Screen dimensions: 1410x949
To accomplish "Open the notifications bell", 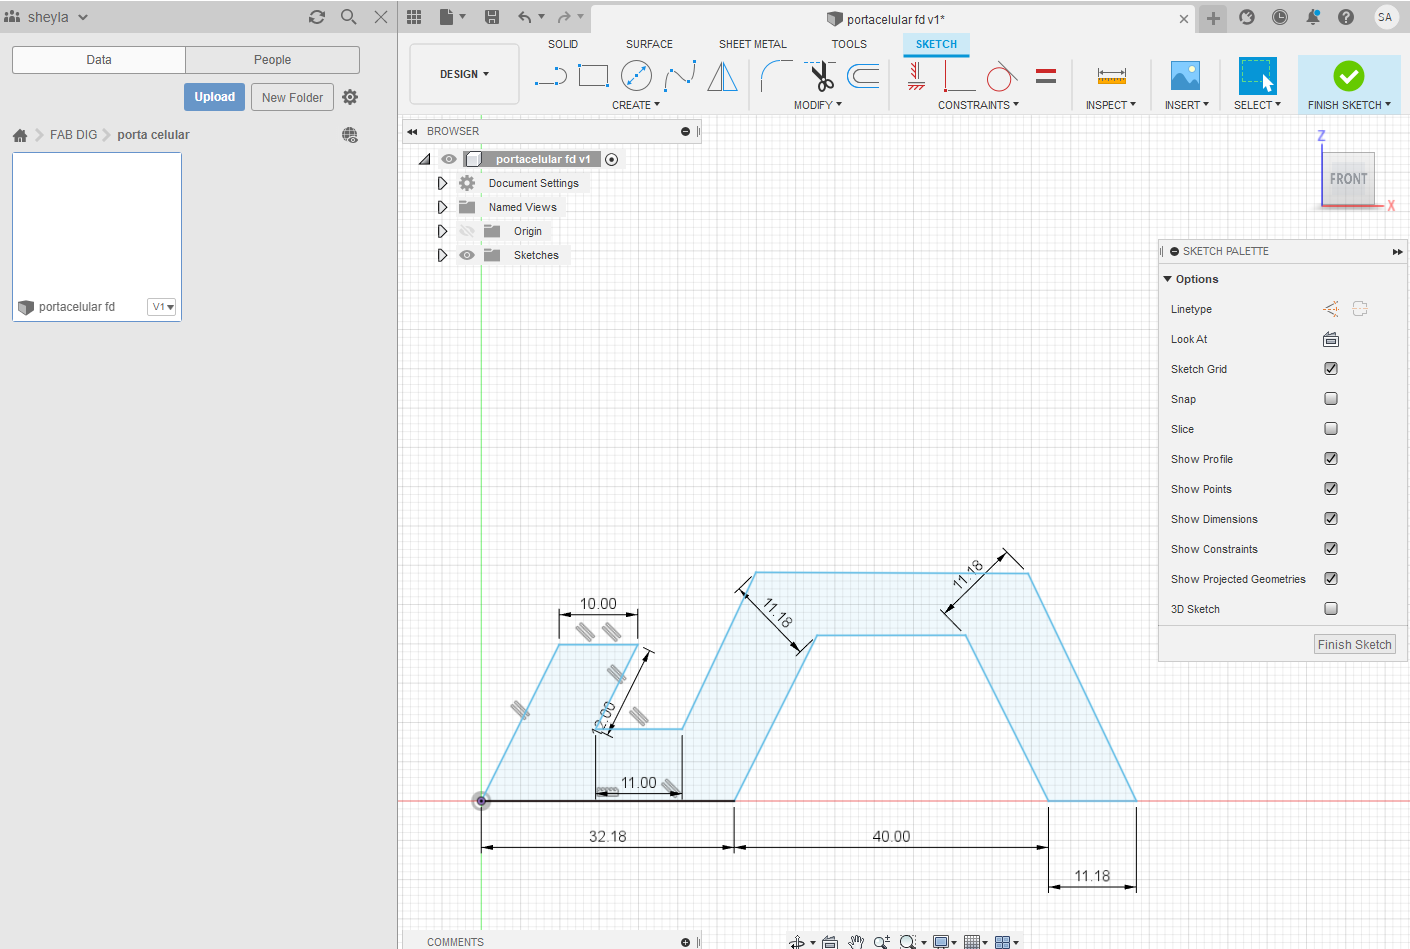I will point(1313,17).
